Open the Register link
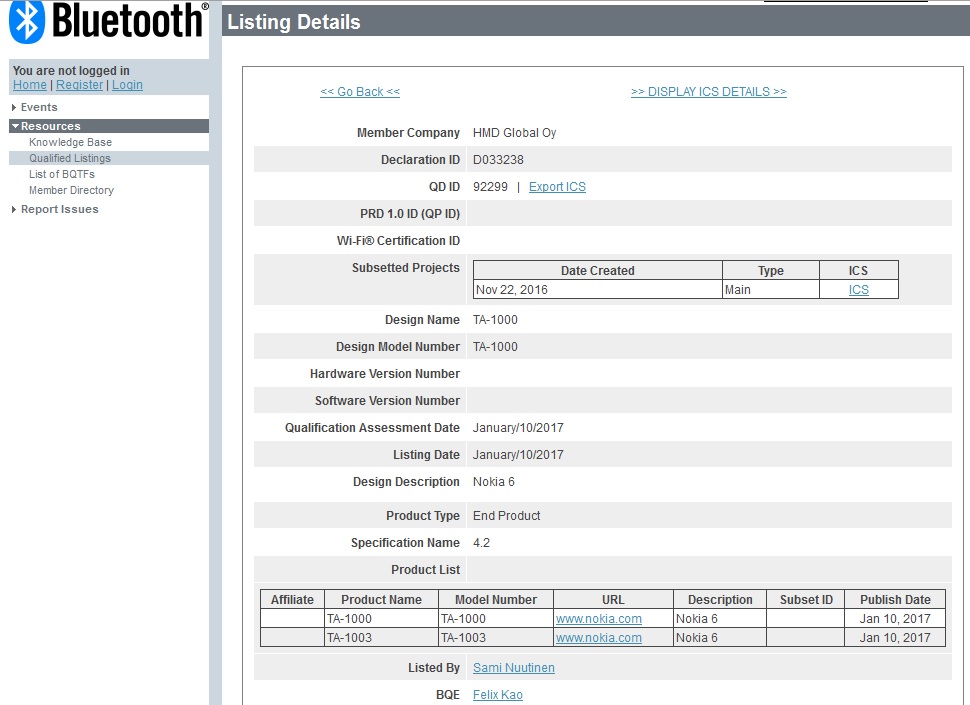Image resolution: width=970 pixels, height=705 pixels. (x=80, y=85)
